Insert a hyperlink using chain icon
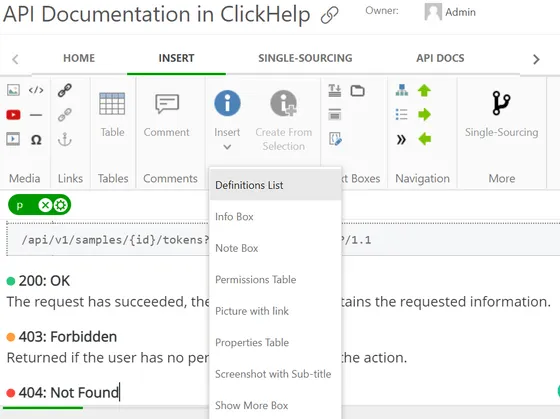Image resolution: width=560 pixels, height=419 pixels. [65, 90]
